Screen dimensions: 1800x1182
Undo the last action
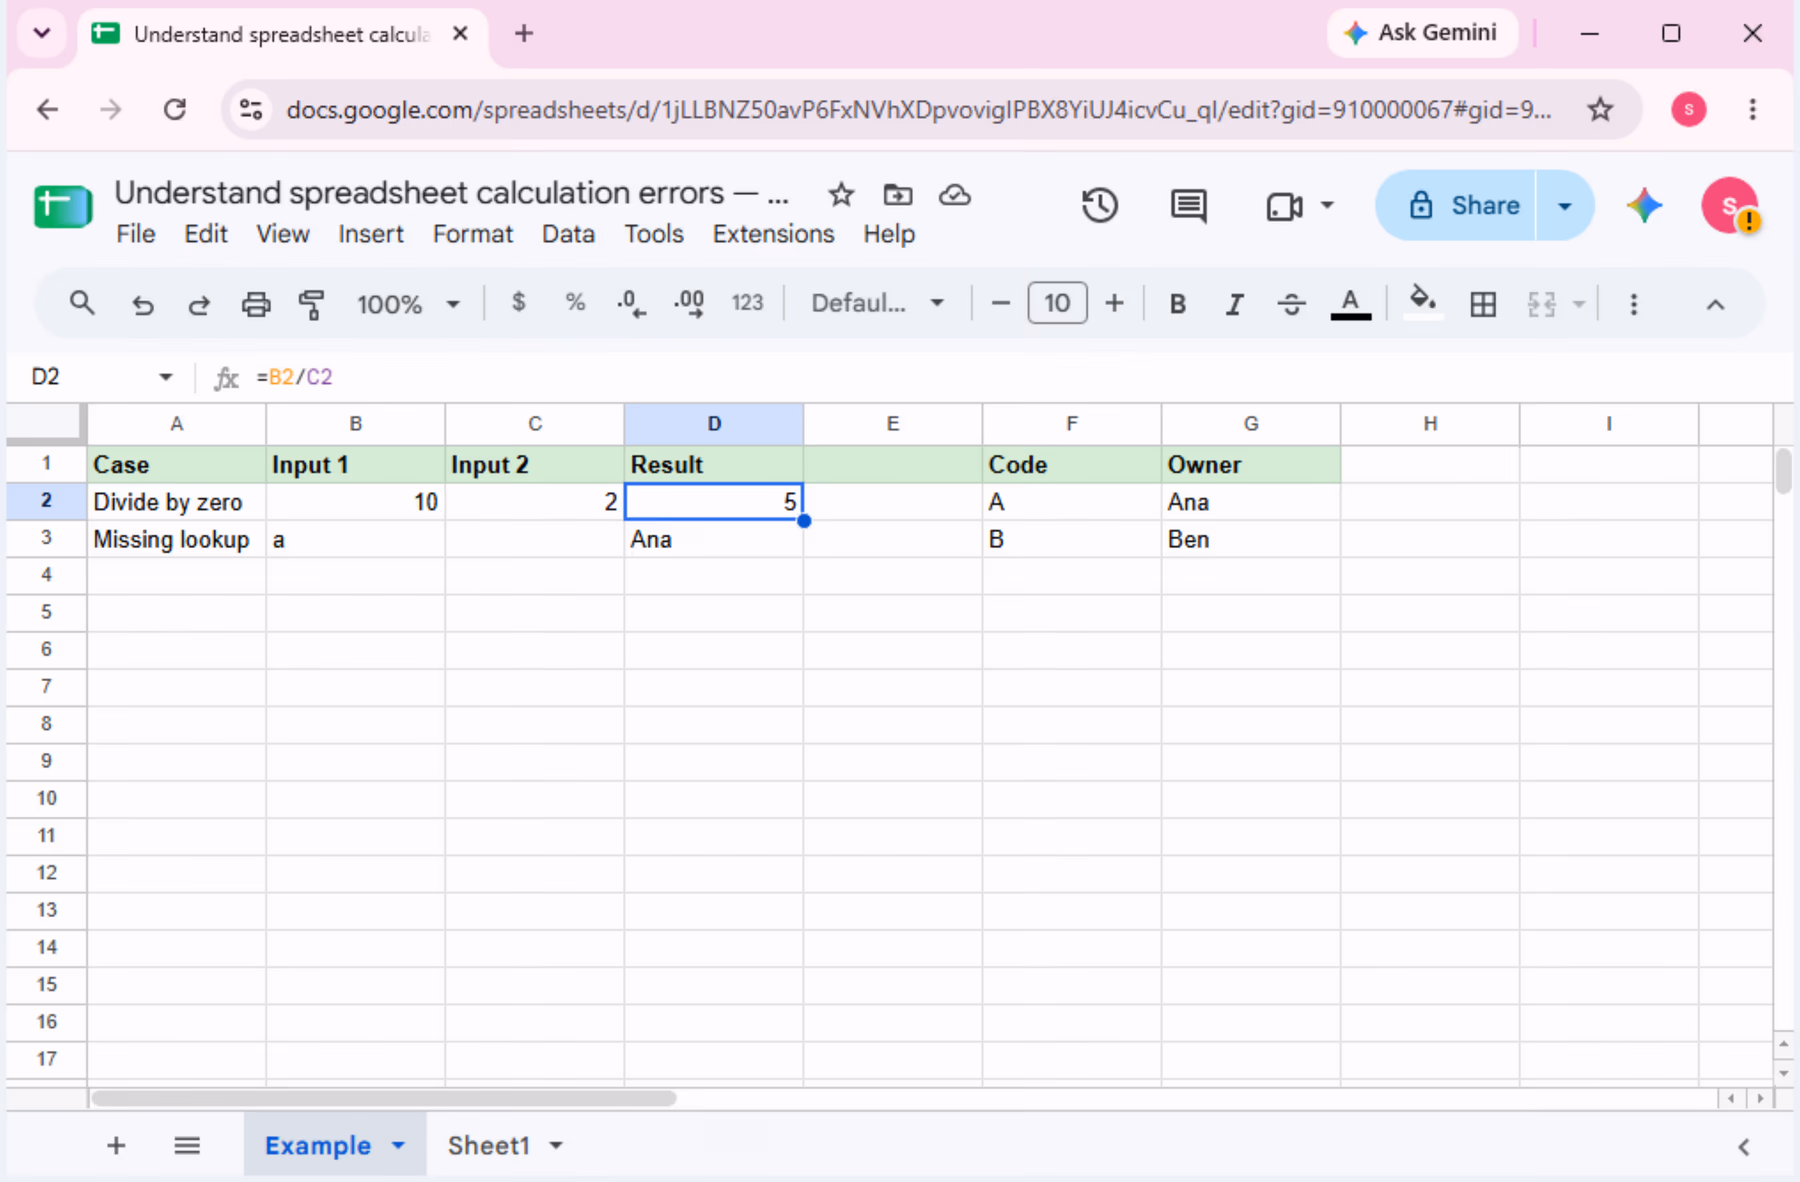click(142, 304)
